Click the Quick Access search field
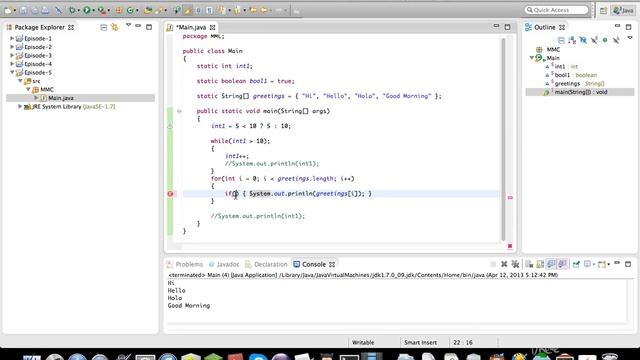 557,10
